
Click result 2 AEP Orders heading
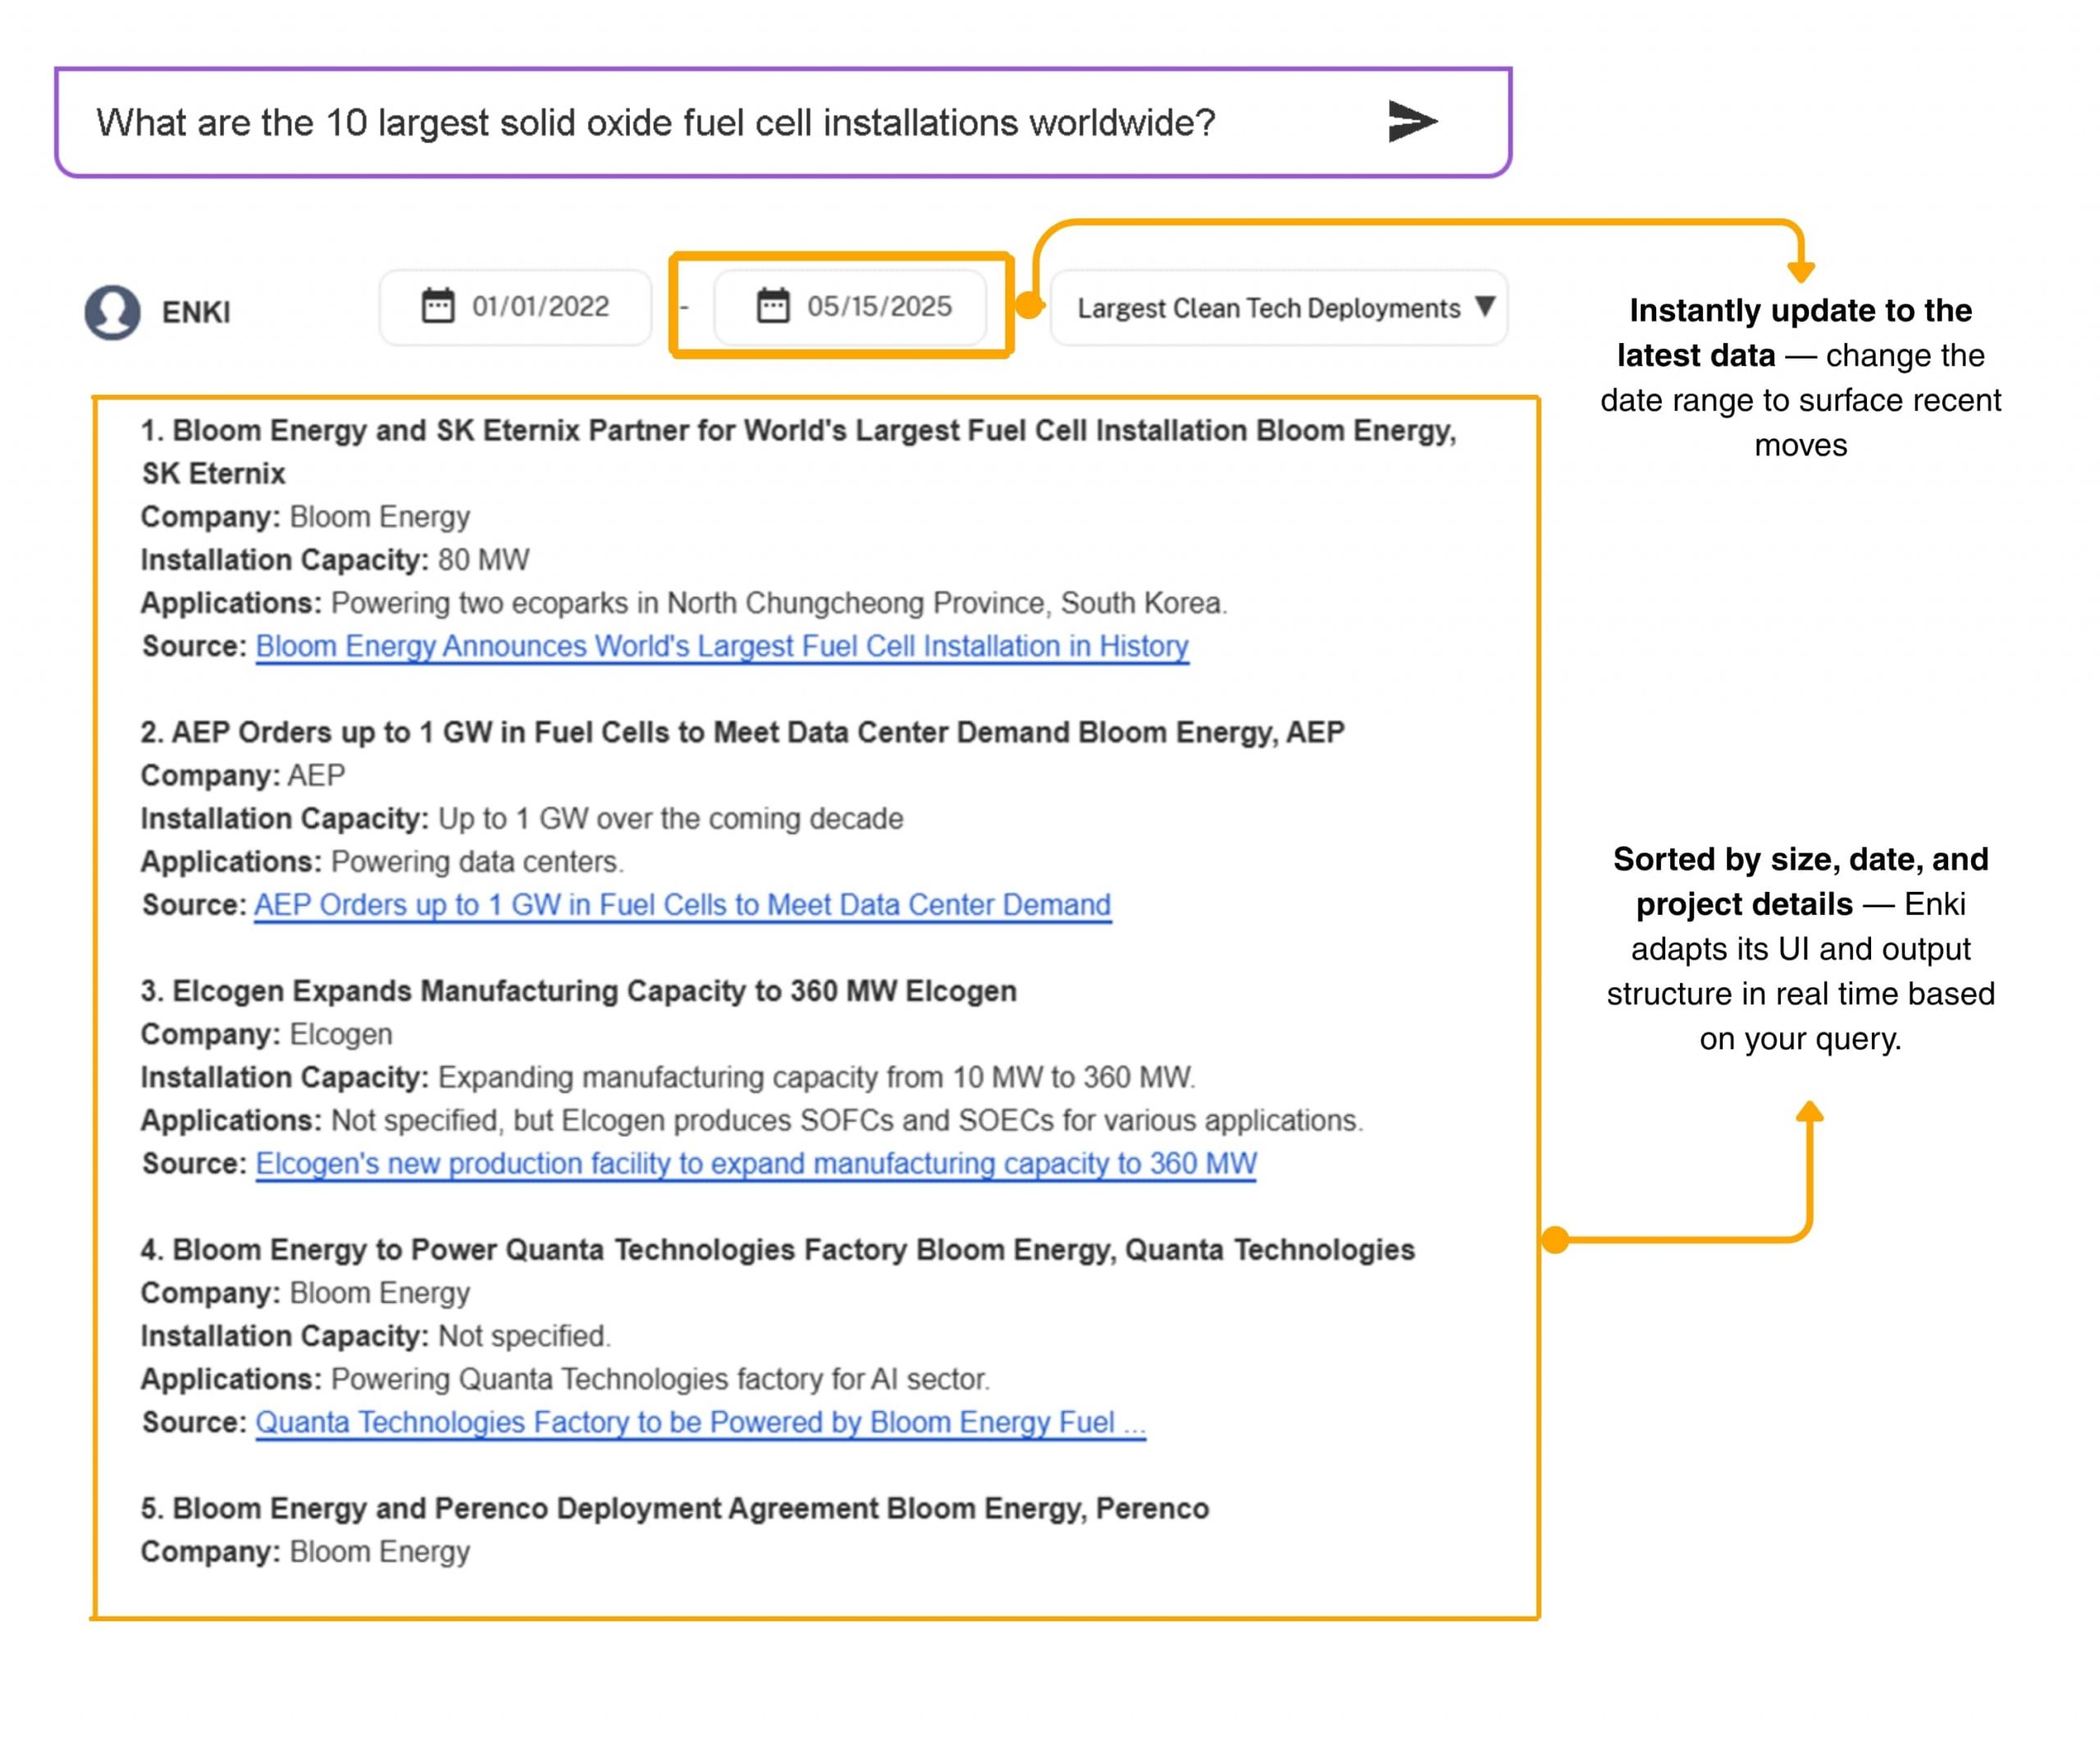(x=742, y=733)
